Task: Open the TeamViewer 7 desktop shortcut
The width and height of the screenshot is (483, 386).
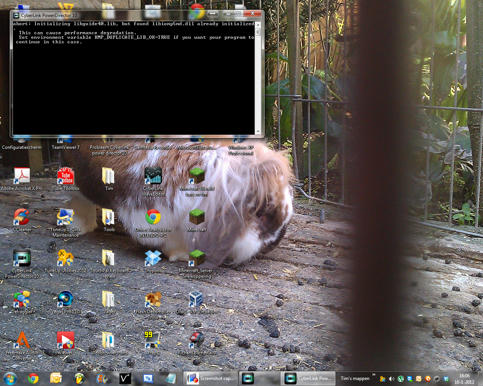Action: point(65,143)
